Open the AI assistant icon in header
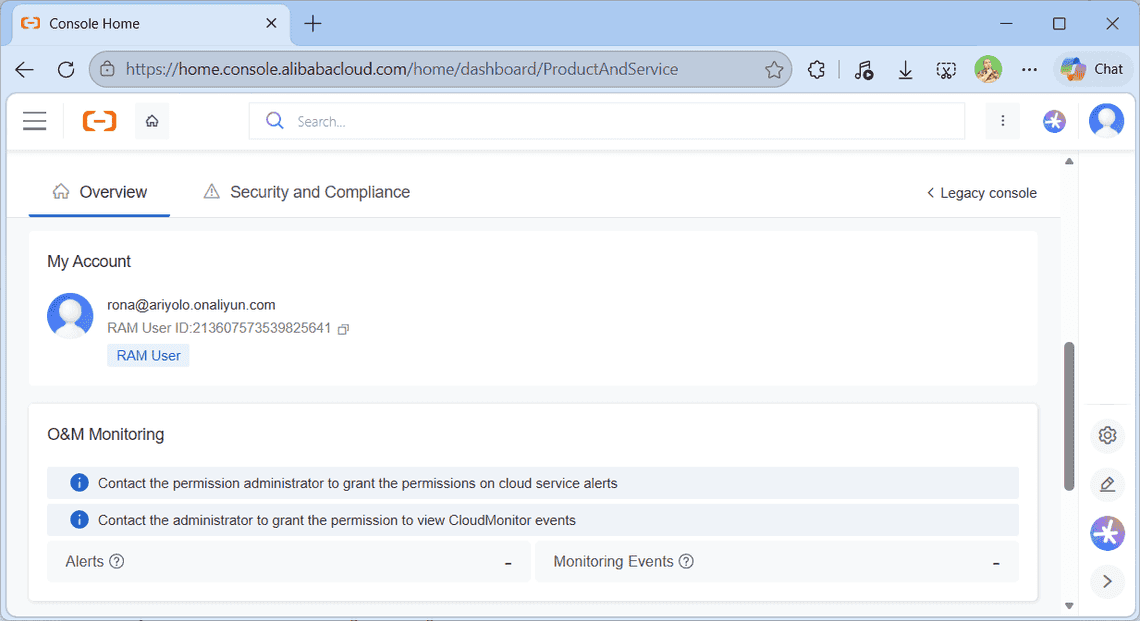Viewport: 1140px width, 621px height. tap(1054, 121)
